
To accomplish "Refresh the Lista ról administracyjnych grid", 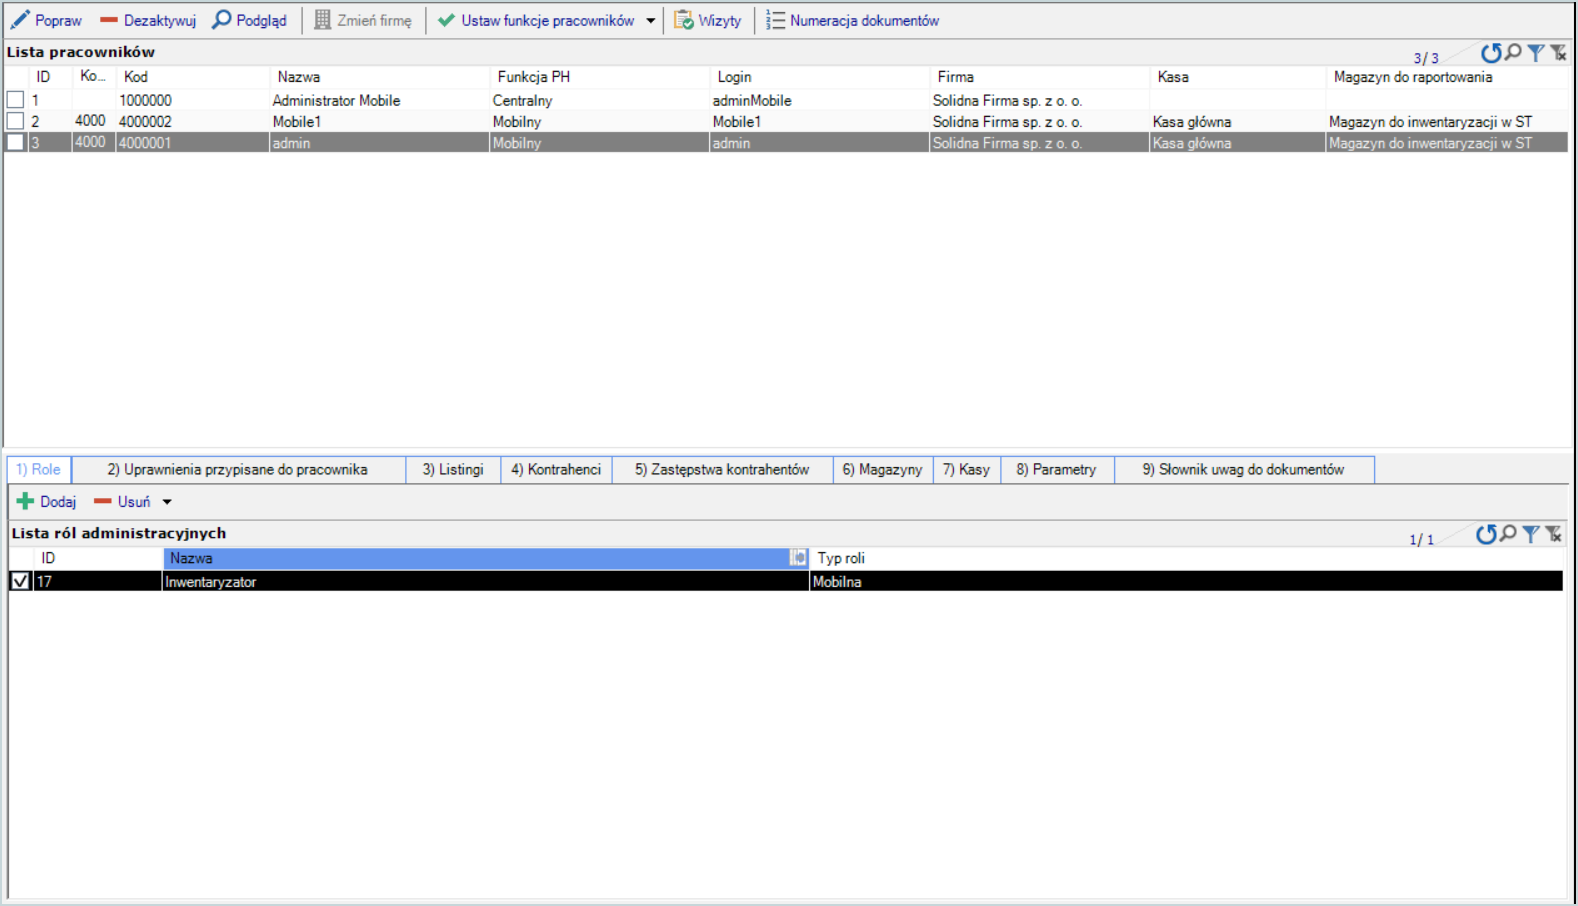I will (1486, 534).
